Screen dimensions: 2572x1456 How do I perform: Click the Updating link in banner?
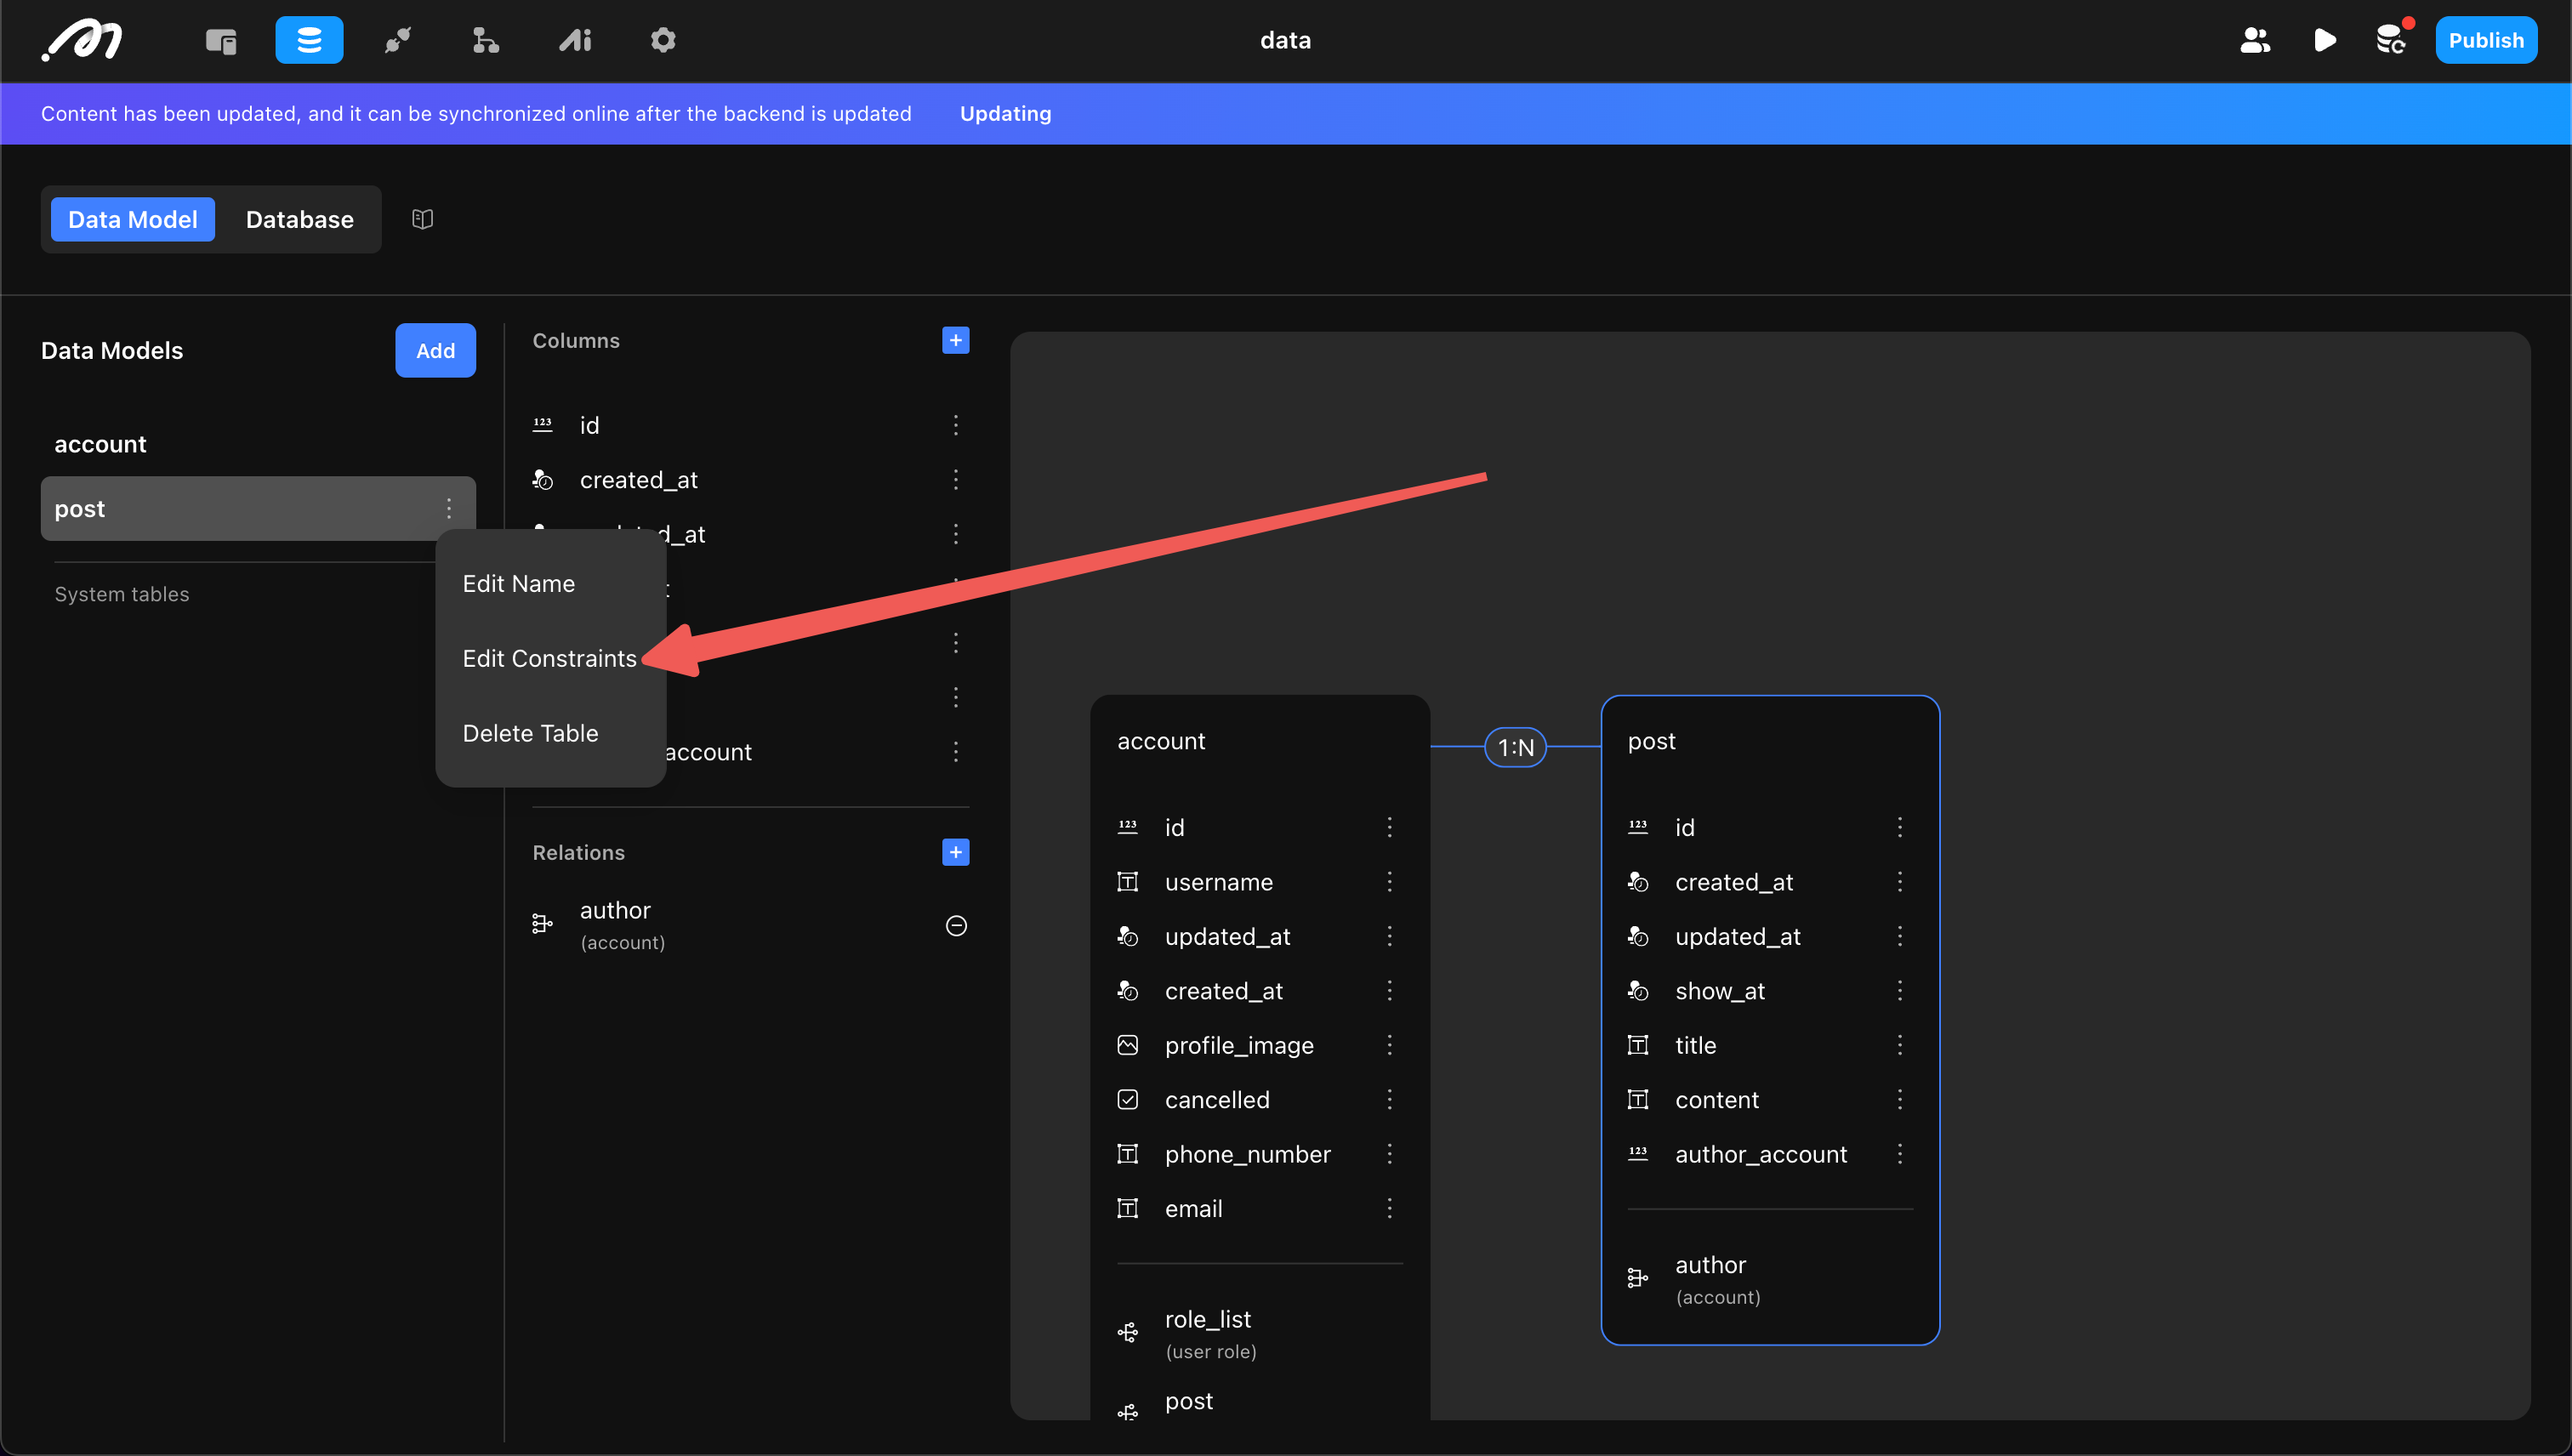click(1006, 114)
